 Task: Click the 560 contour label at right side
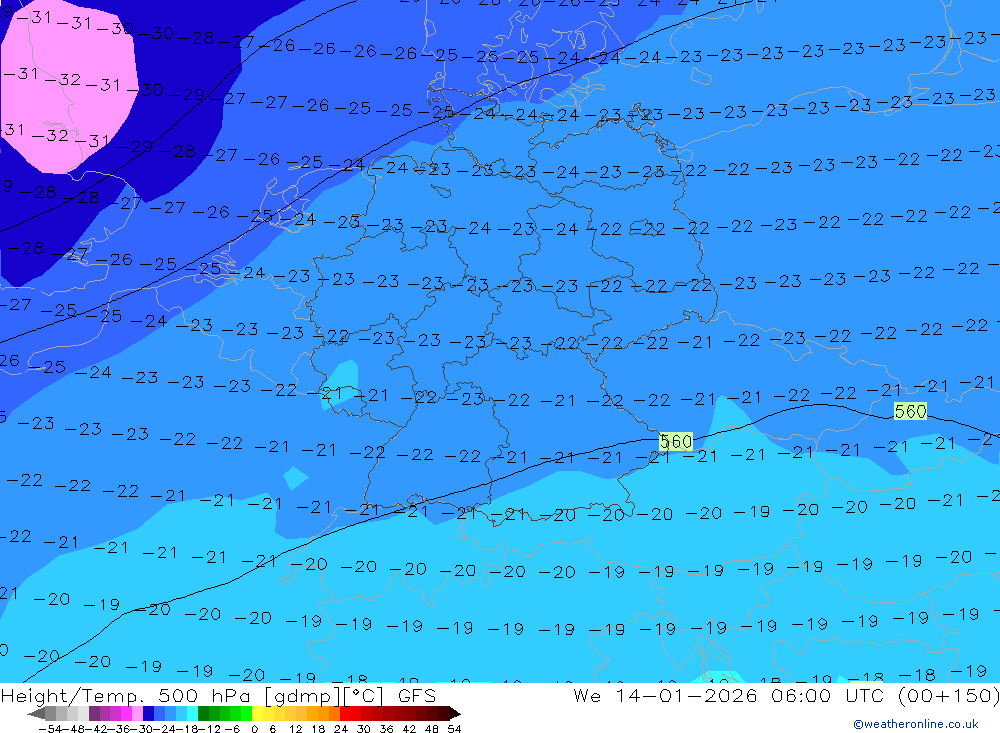pos(910,411)
